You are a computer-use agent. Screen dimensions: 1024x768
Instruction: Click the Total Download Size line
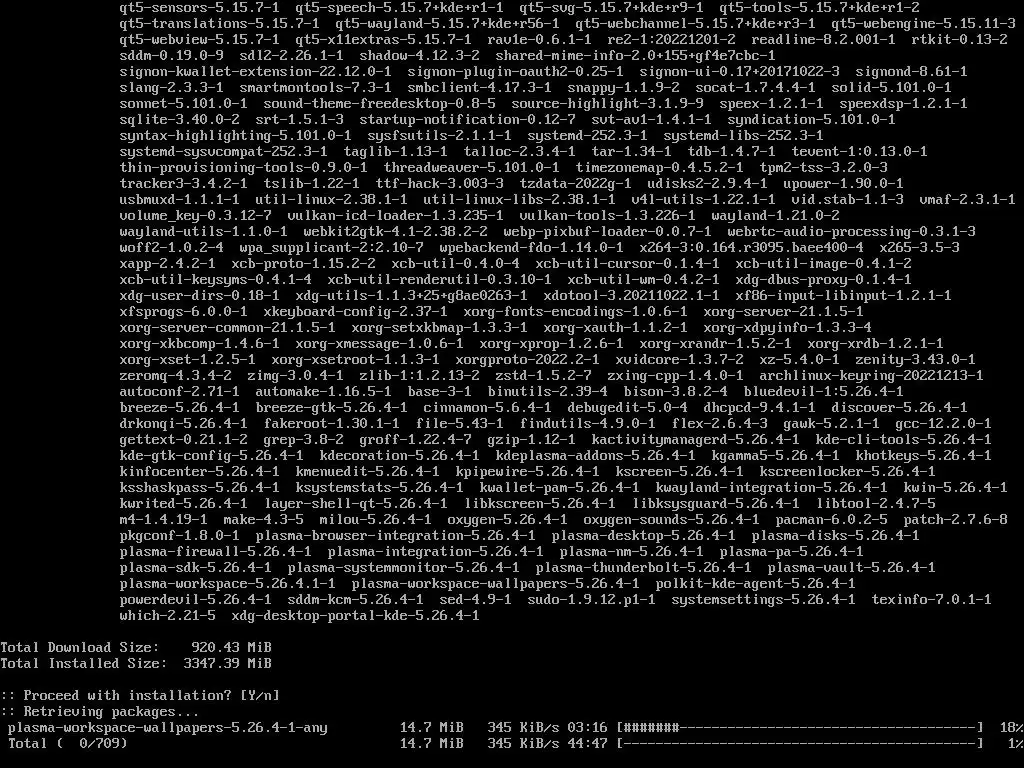coord(136,647)
